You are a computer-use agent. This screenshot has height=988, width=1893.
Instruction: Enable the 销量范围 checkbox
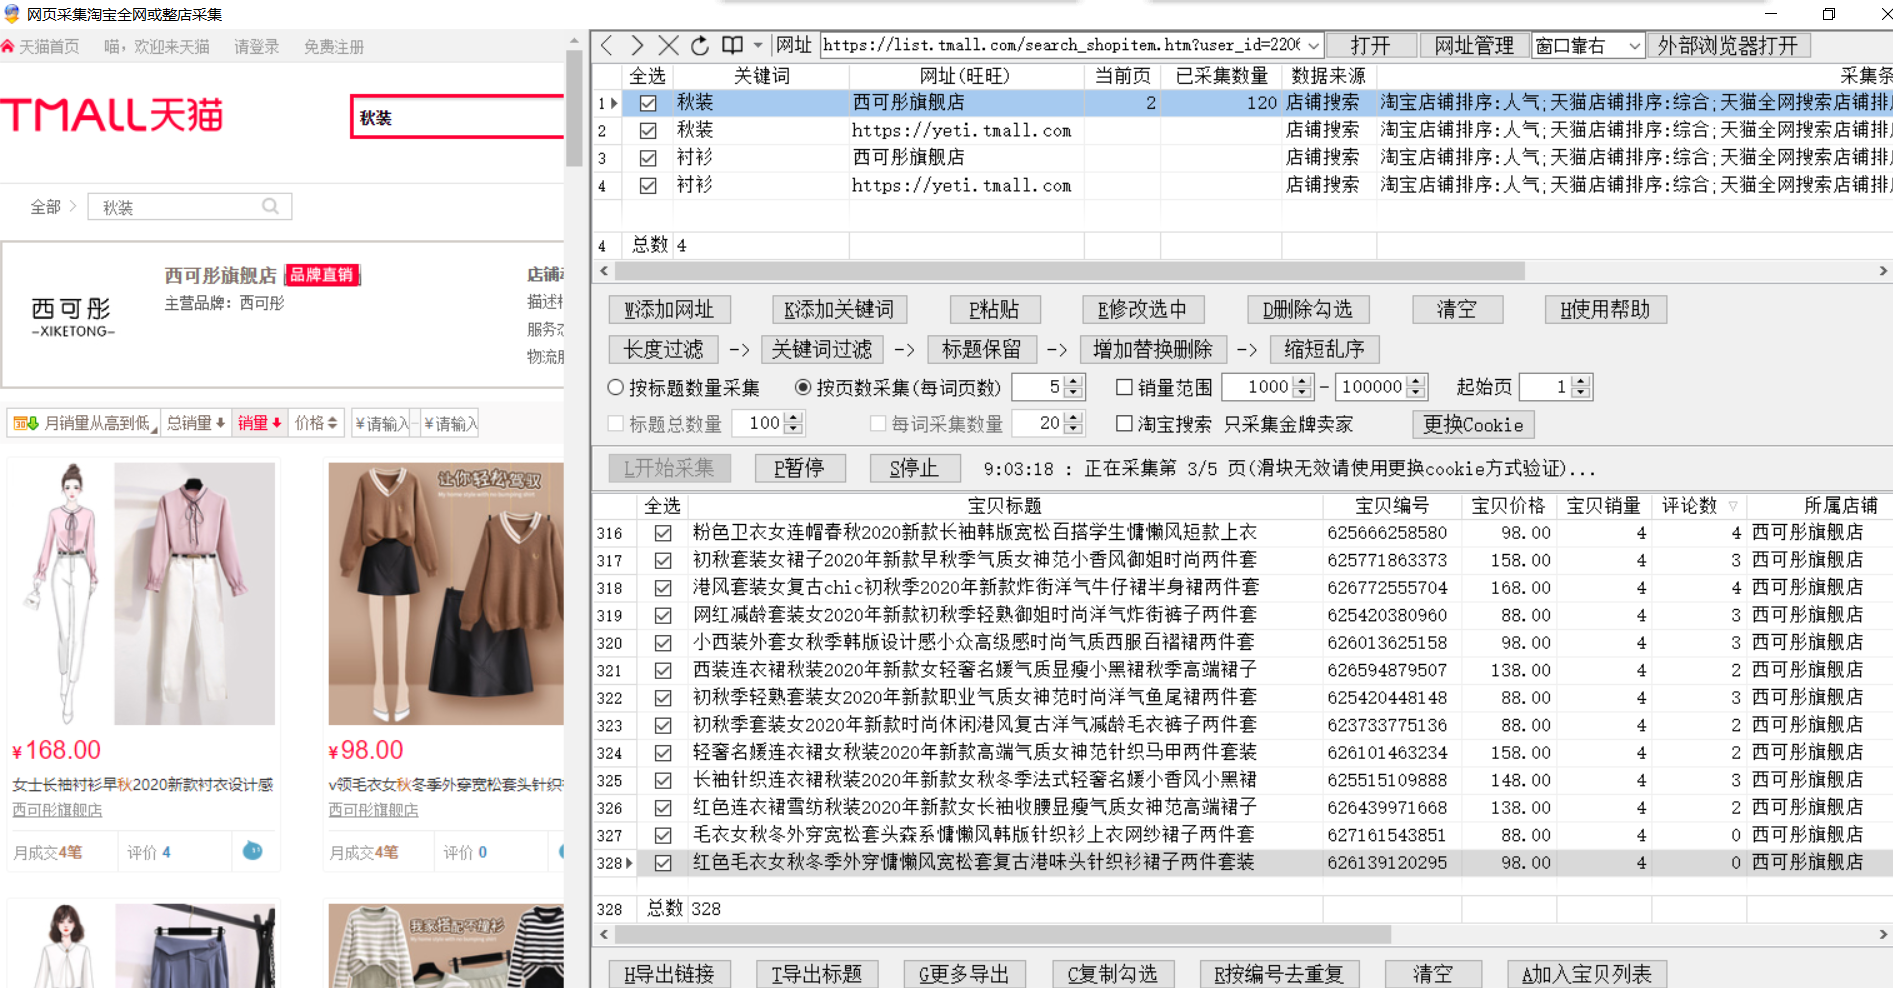coord(1124,387)
